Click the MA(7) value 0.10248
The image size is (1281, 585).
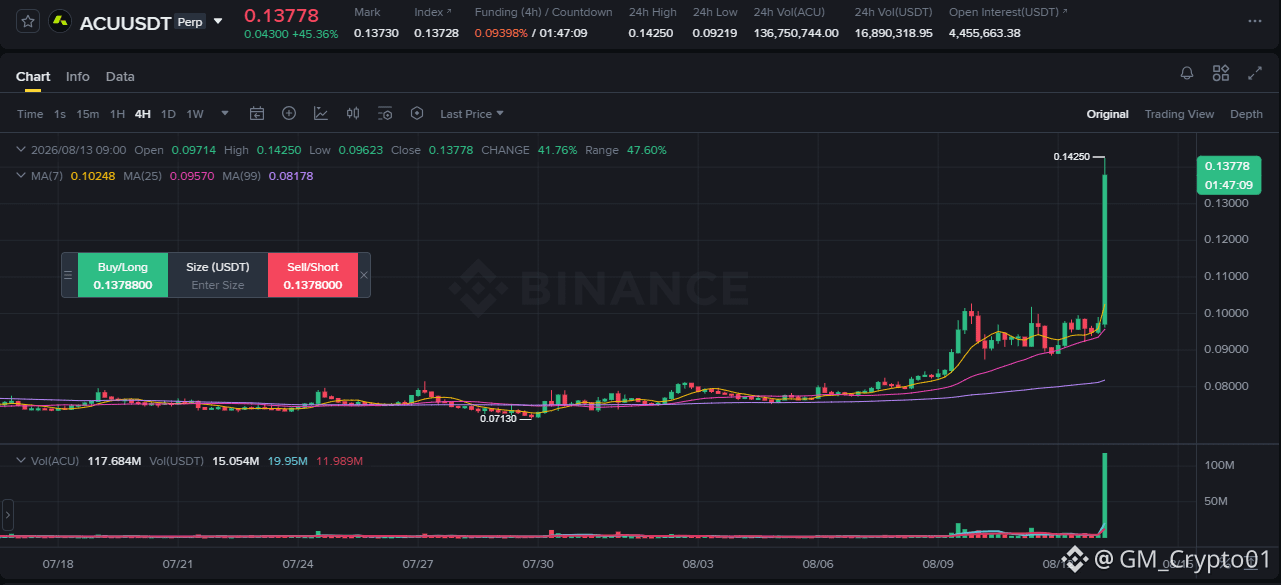91,176
